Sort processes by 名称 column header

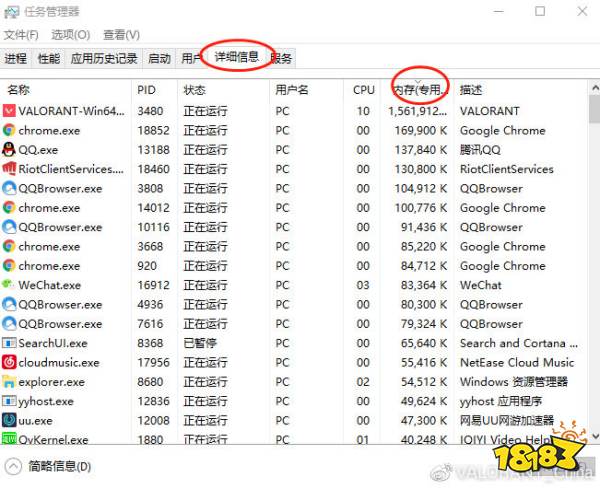(19, 89)
